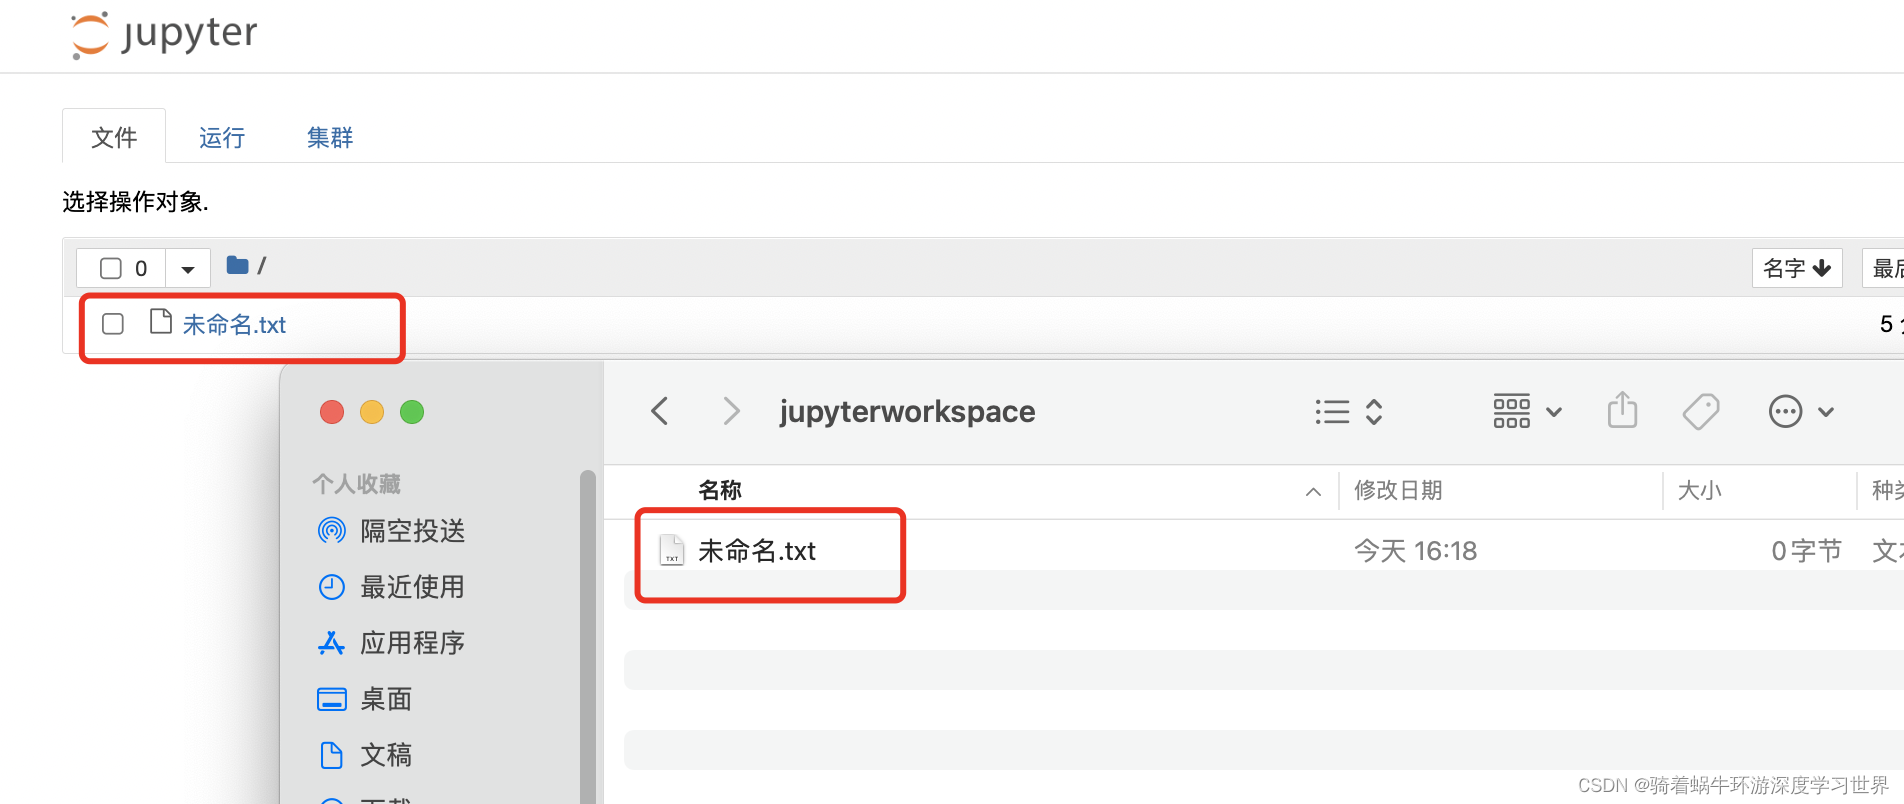The width and height of the screenshot is (1904, 804).
Task: Maximize the Finder window with green button
Action: pos(412,412)
